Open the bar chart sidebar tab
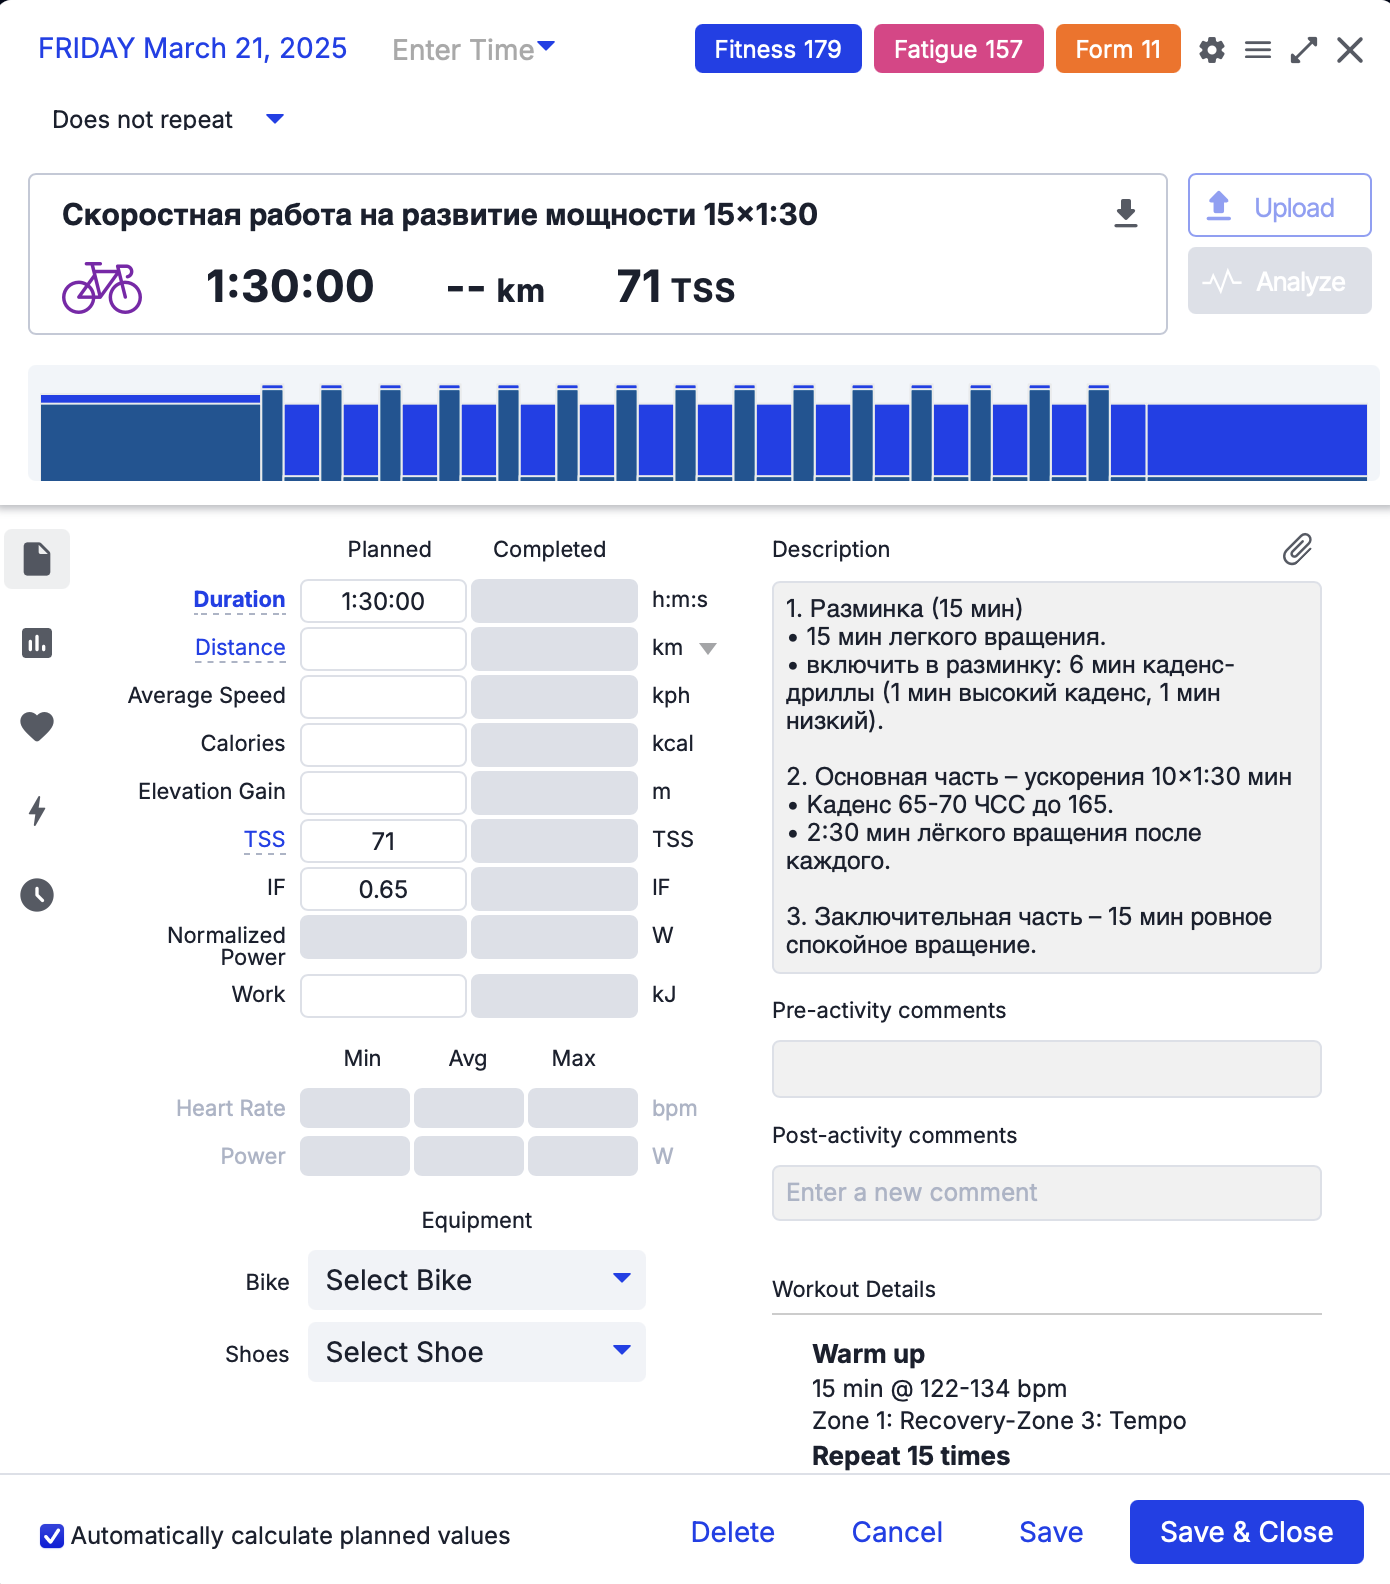This screenshot has width=1390, height=1584. tap(37, 643)
